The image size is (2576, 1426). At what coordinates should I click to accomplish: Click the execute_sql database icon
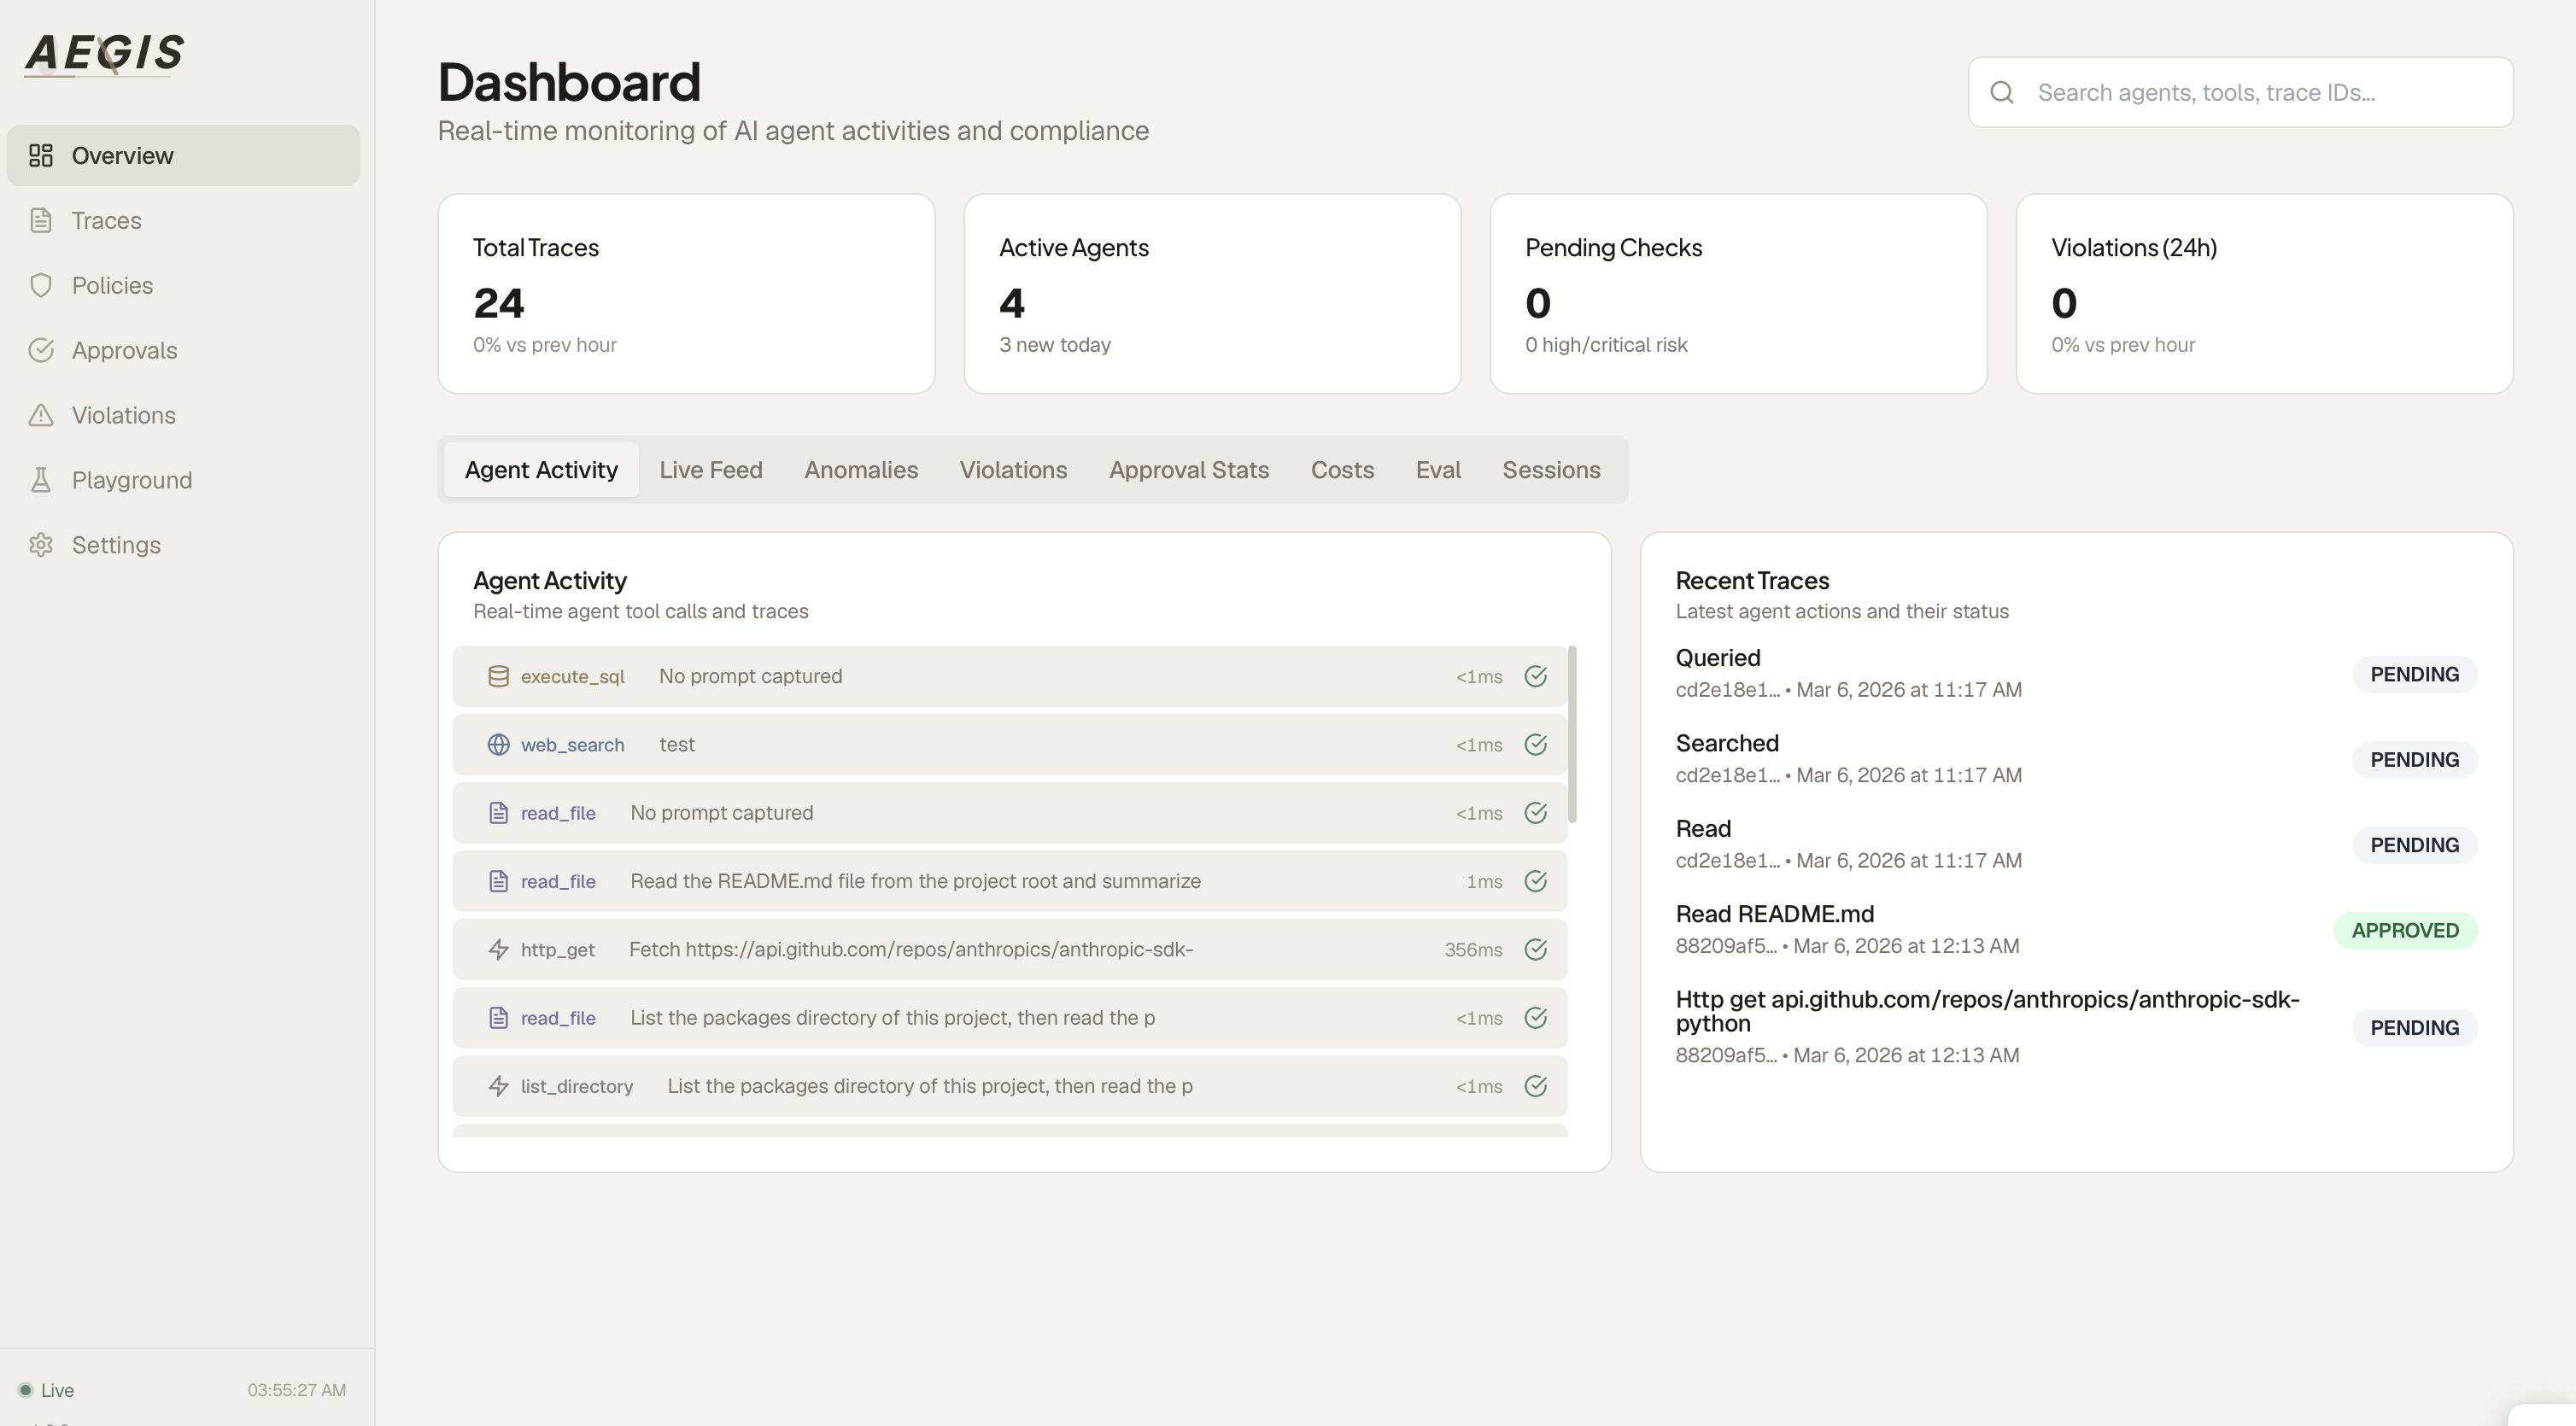pyautogui.click(x=498, y=677)
